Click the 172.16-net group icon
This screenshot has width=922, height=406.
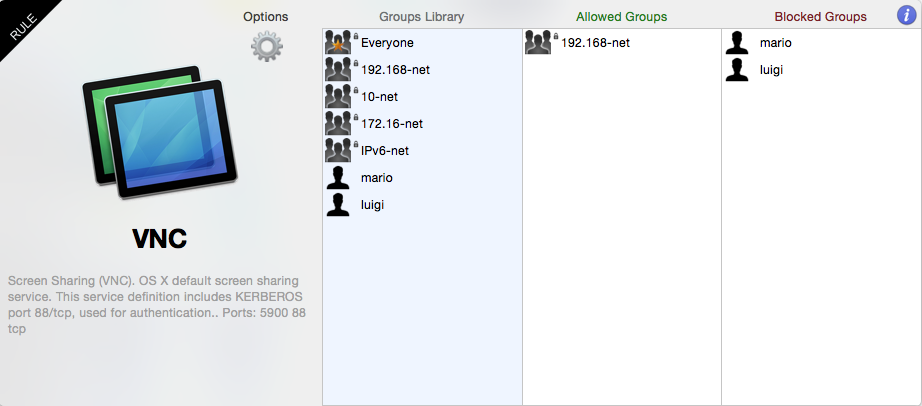340,124
